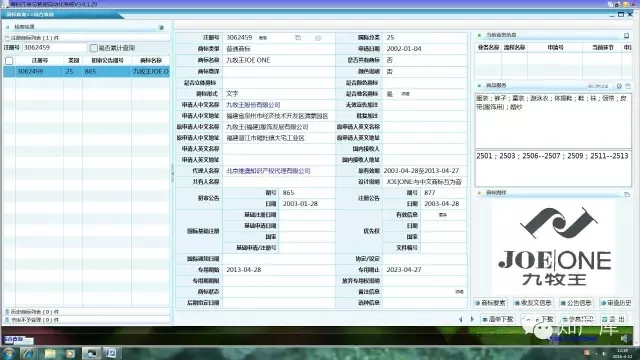Click the maximize icon in current business info panel
The width and height of the screenshot is (640, 360).
(x=627, y=36)
